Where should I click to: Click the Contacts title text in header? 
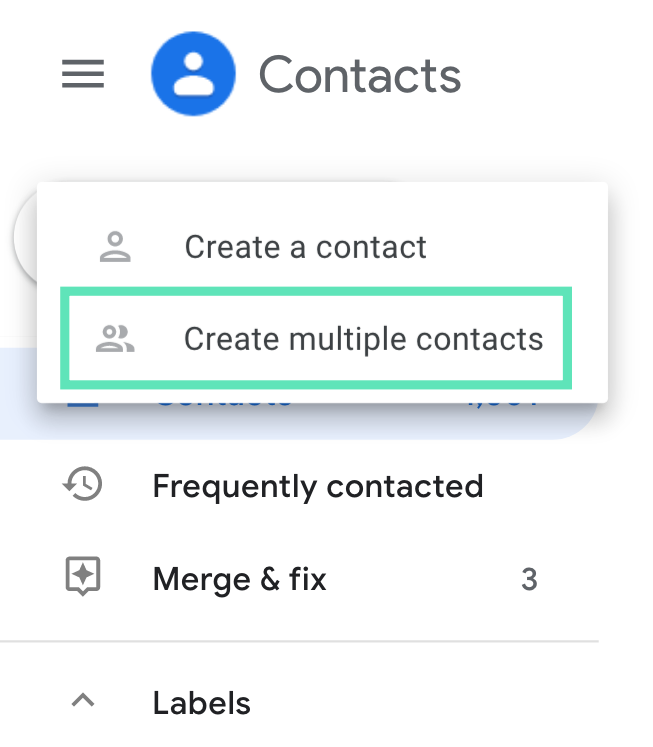(x=359, y=76)
